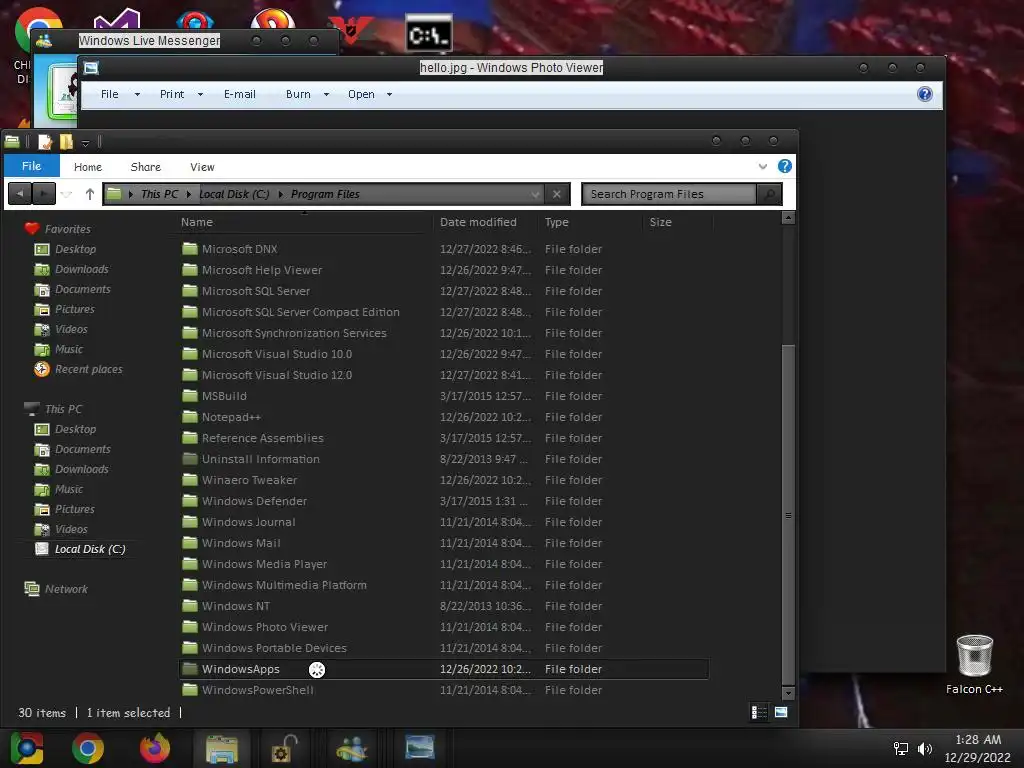The height and width of the screenshot is (768, 1024).
Task: Click Photo Viewer taskbar icon
Action: [x=419, y=748]
